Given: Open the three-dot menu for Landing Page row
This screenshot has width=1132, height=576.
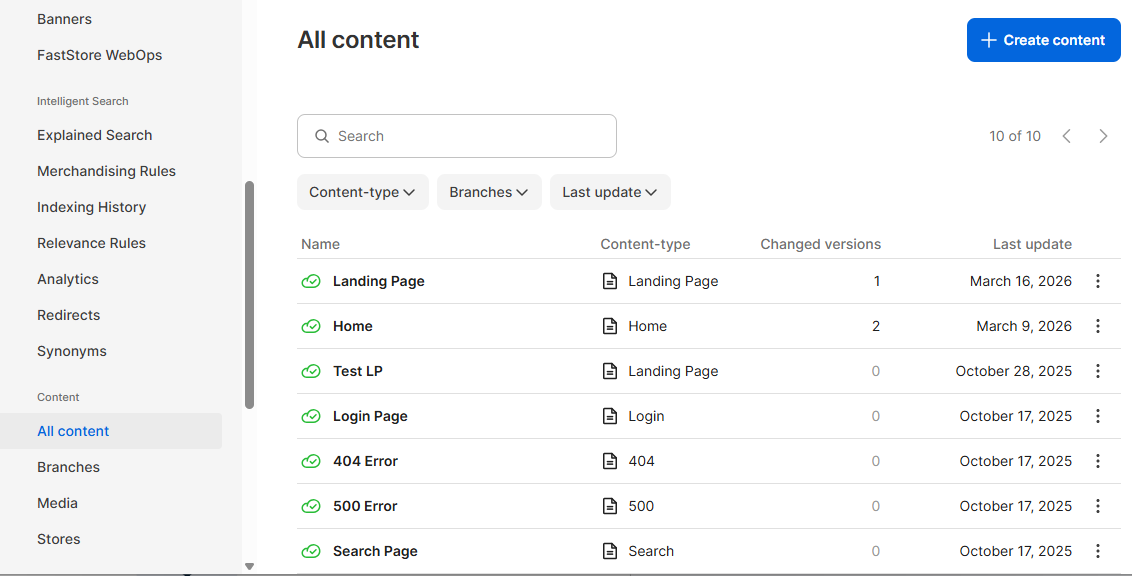Looking at the screenshot, I should [x=1097, y=281].
